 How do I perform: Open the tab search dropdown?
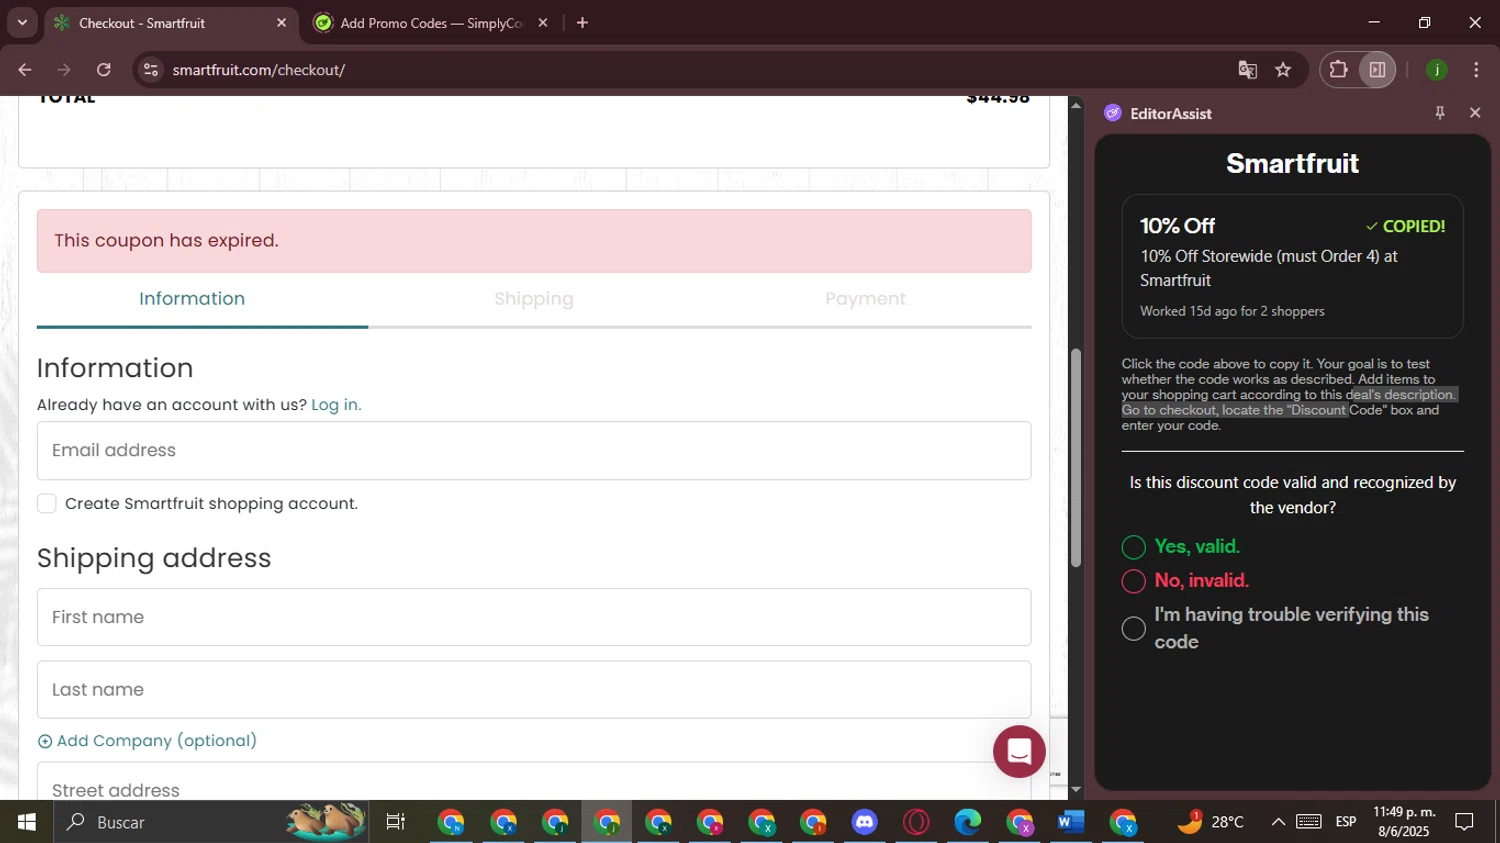click(22, 23)
